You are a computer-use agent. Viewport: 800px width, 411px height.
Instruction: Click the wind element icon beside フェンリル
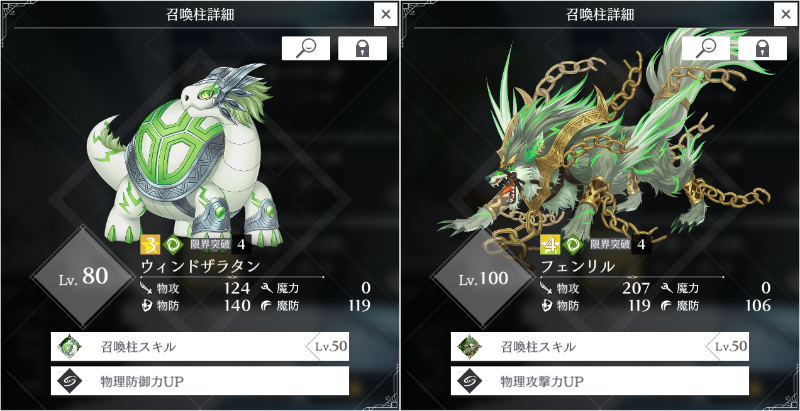pos(574,245)
